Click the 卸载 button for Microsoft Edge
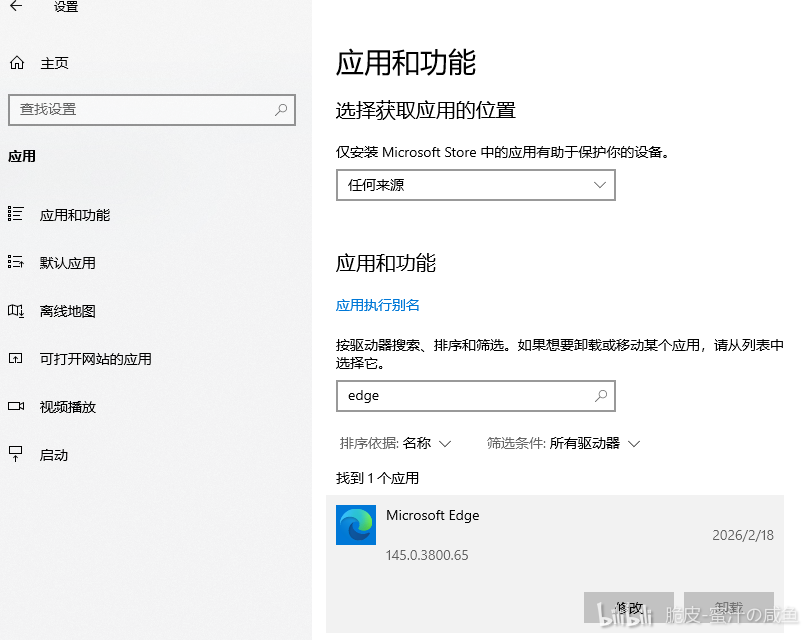Image resolution: width=812 pixels, height=640 pixels. (729, 607)
